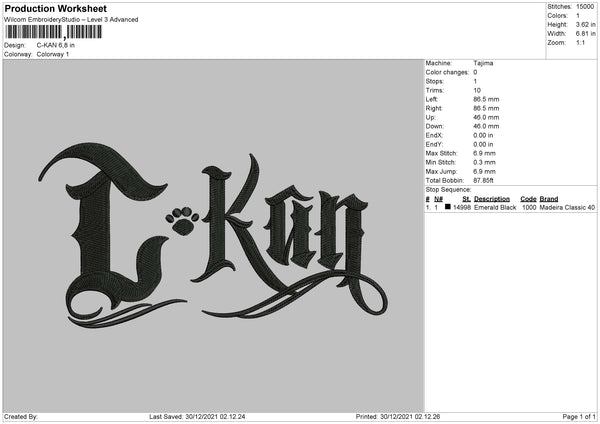Select the Trims value '10'
Viewport: 600px width, 424px height.
[x=477, y=90]
